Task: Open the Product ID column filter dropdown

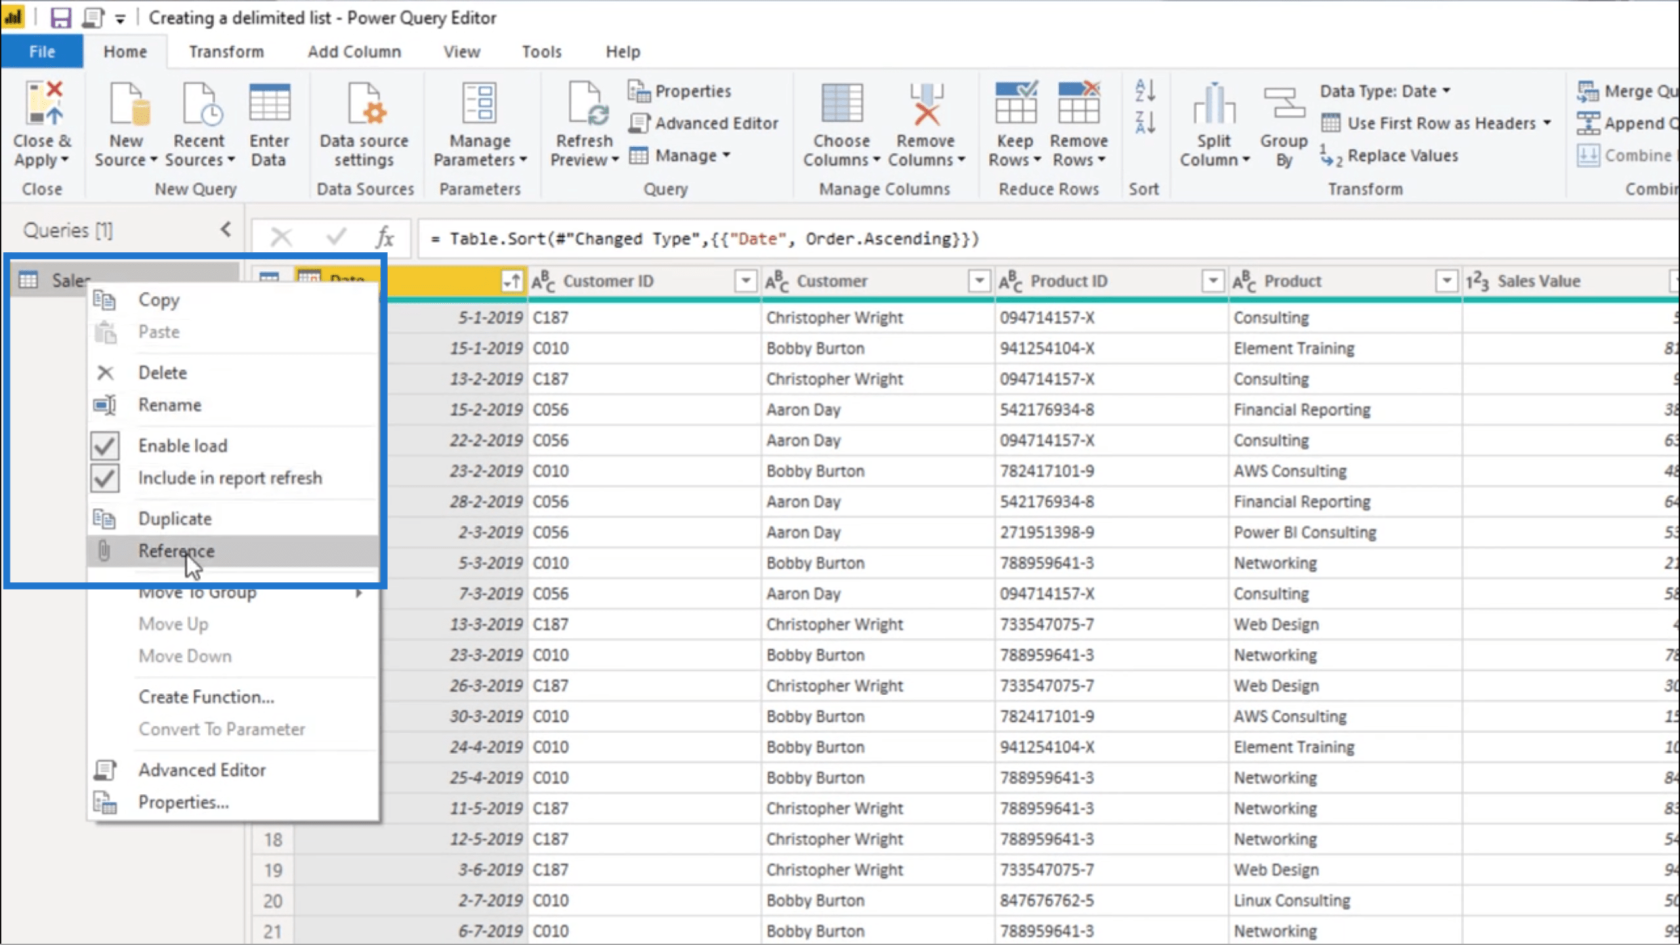Action: pos(1213,281)
